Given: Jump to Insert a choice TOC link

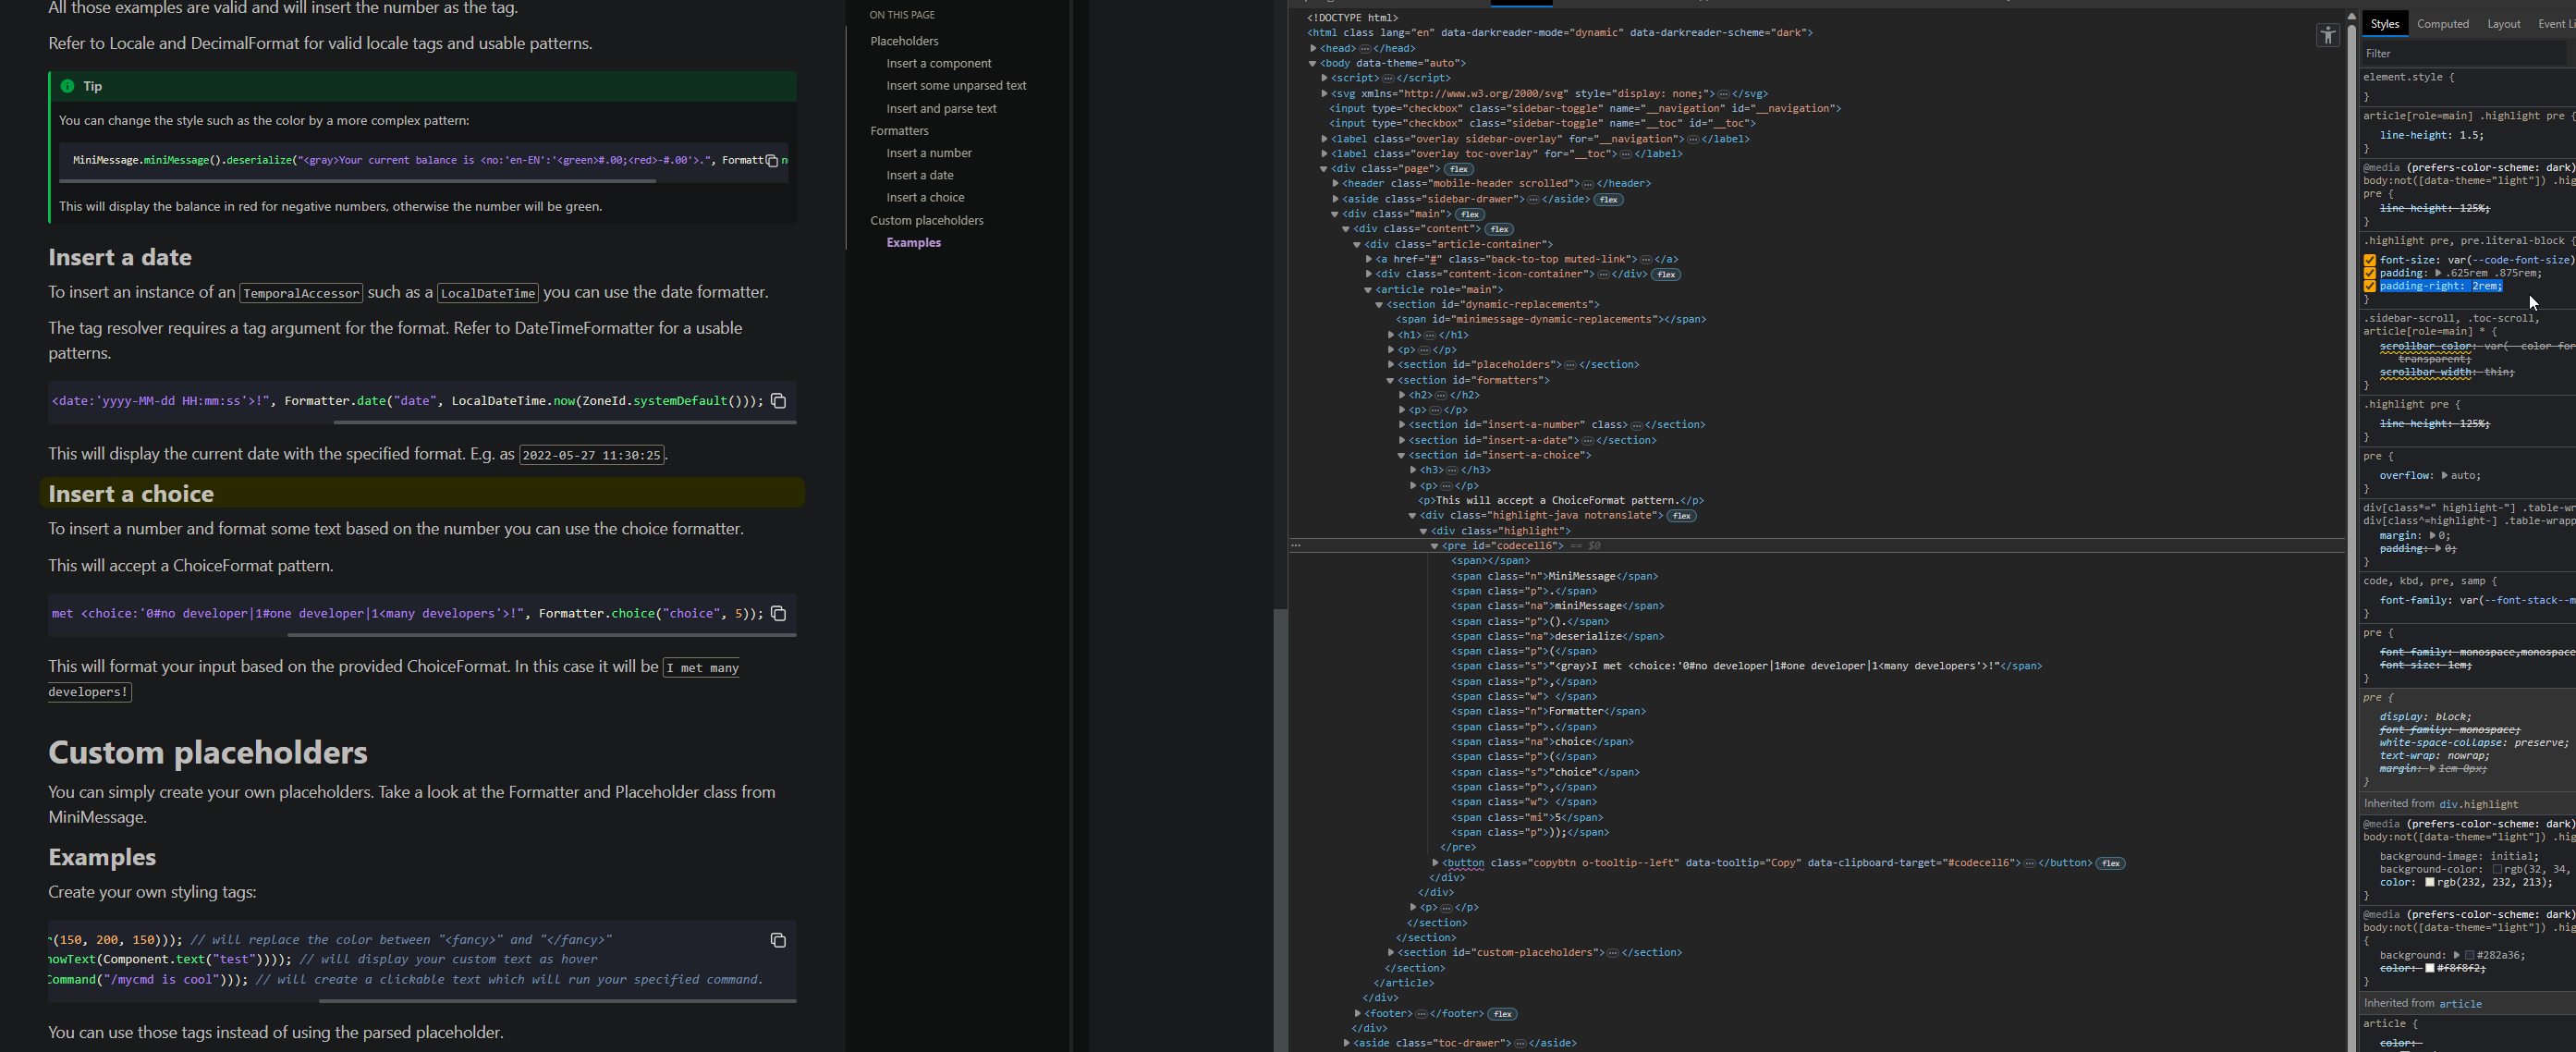Looking at the screenshot, I should pos(925,198).
